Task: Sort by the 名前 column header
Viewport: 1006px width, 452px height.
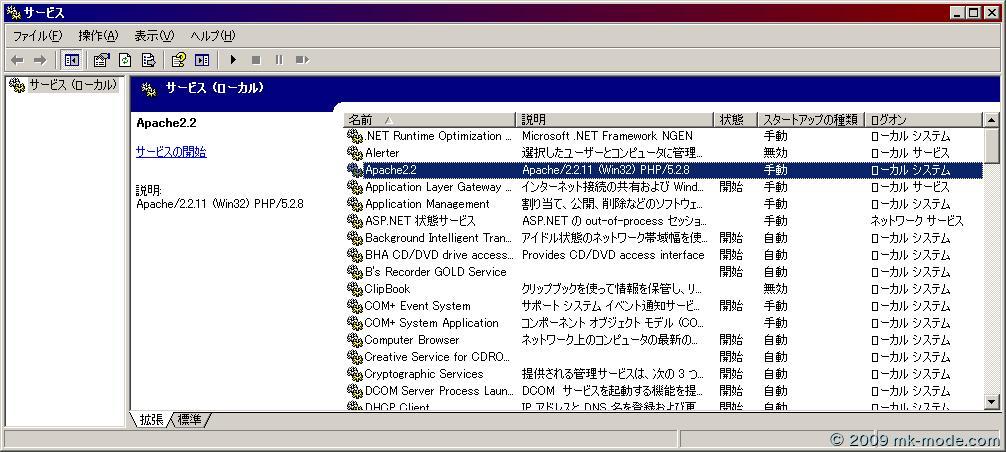Action: (x=430, y=119)
